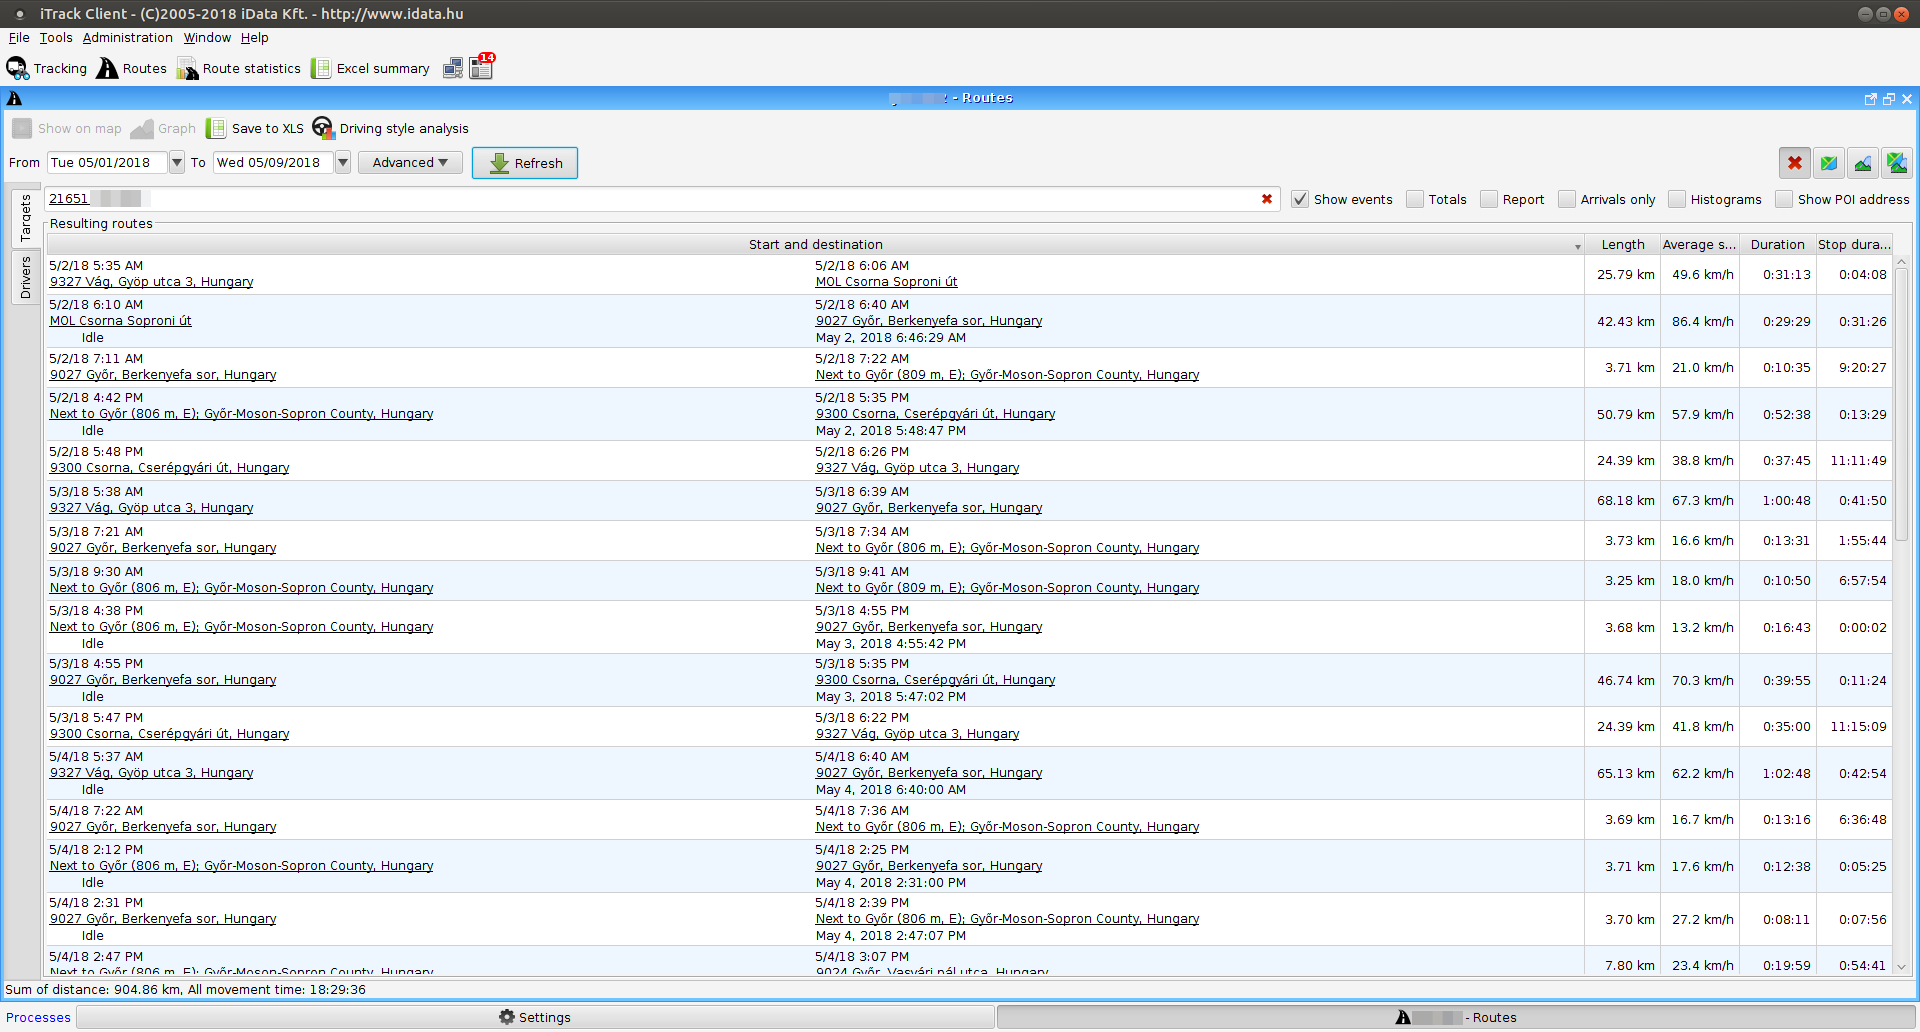This screenshot has height=1032, width=1920.
Task: Open the Settings button in bottom bar
Action: click(535, 1018)
